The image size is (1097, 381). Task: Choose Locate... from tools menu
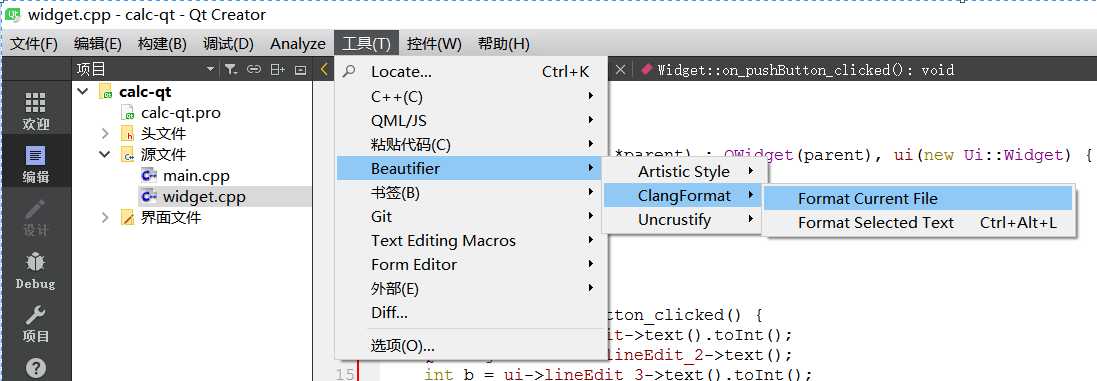(x=472, y=71)
